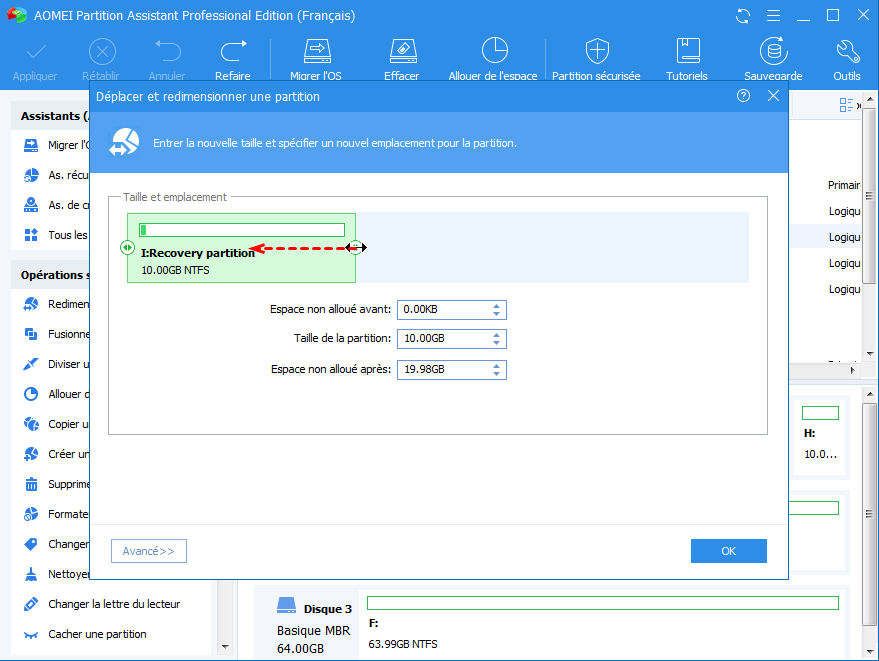Click the As. récupération sidebar icon
879x661 pixels.
tap(31, 175)
